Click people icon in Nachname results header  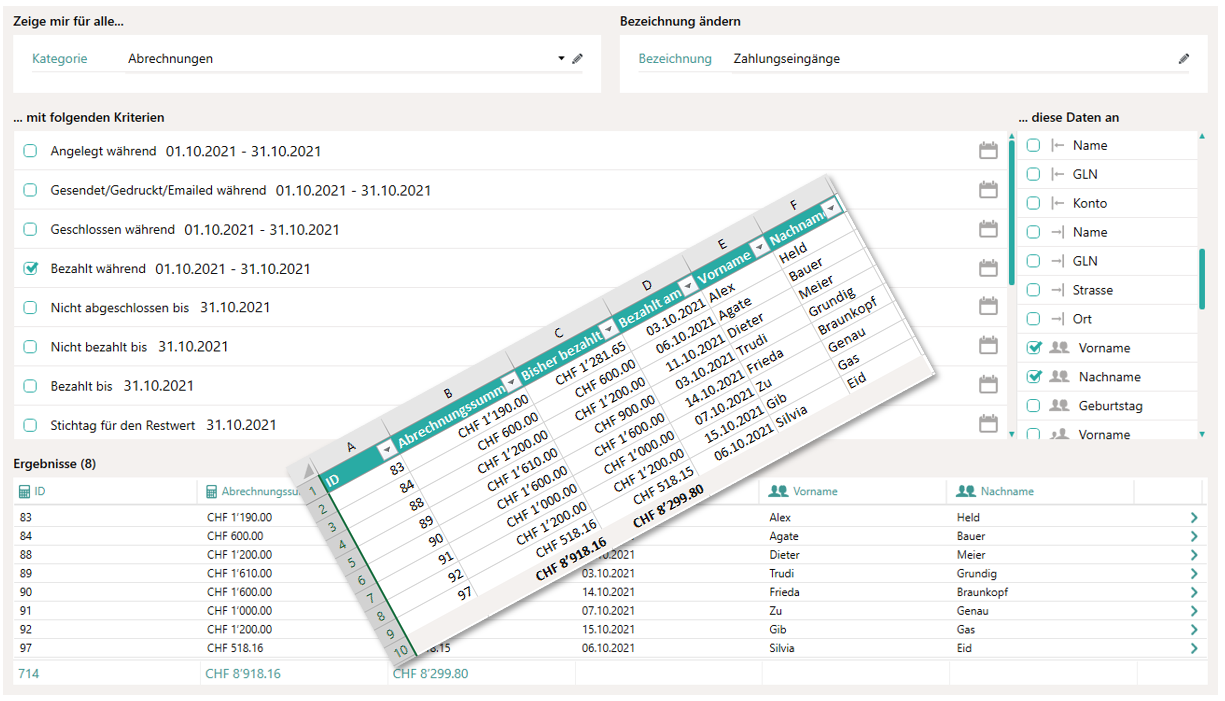[966, 492]
